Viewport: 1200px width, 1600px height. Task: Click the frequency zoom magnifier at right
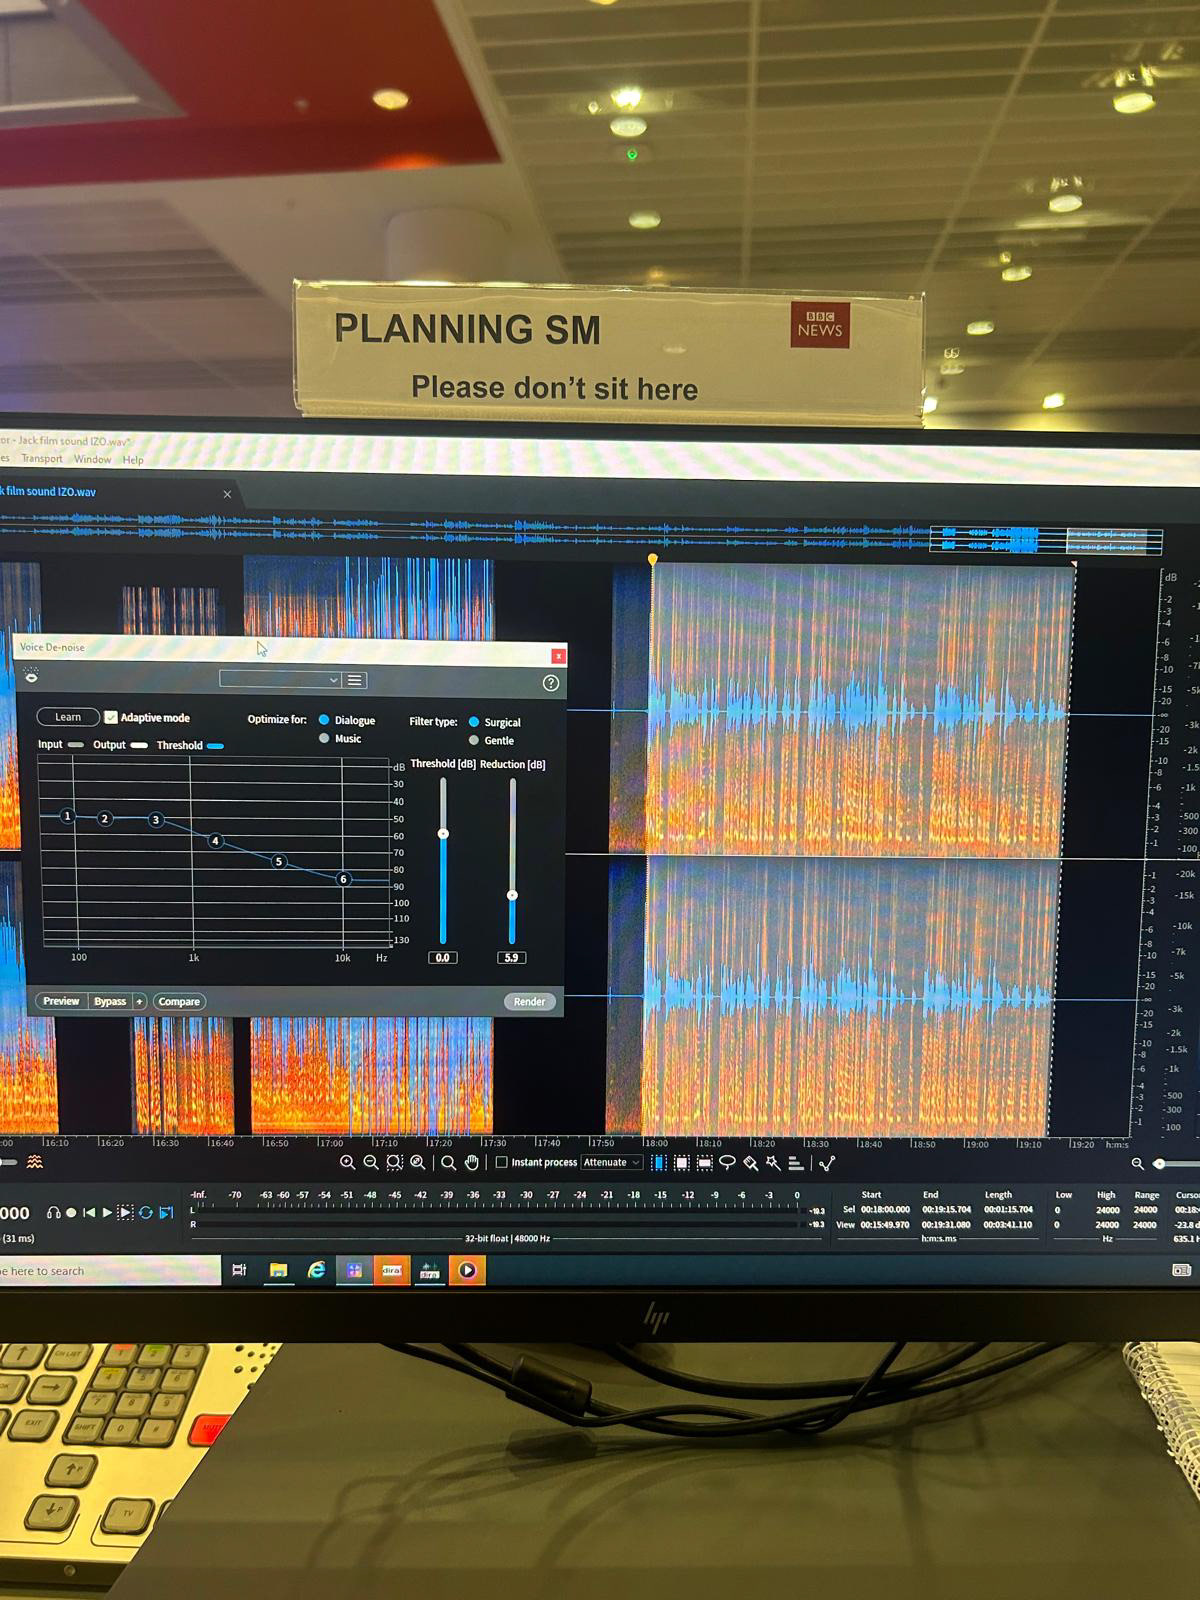click(x=1137, y=1163)
